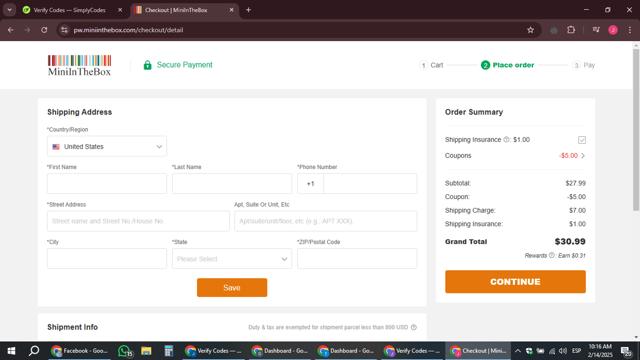Select the Checkout MiniInTheBox tab

coord(184,10)
